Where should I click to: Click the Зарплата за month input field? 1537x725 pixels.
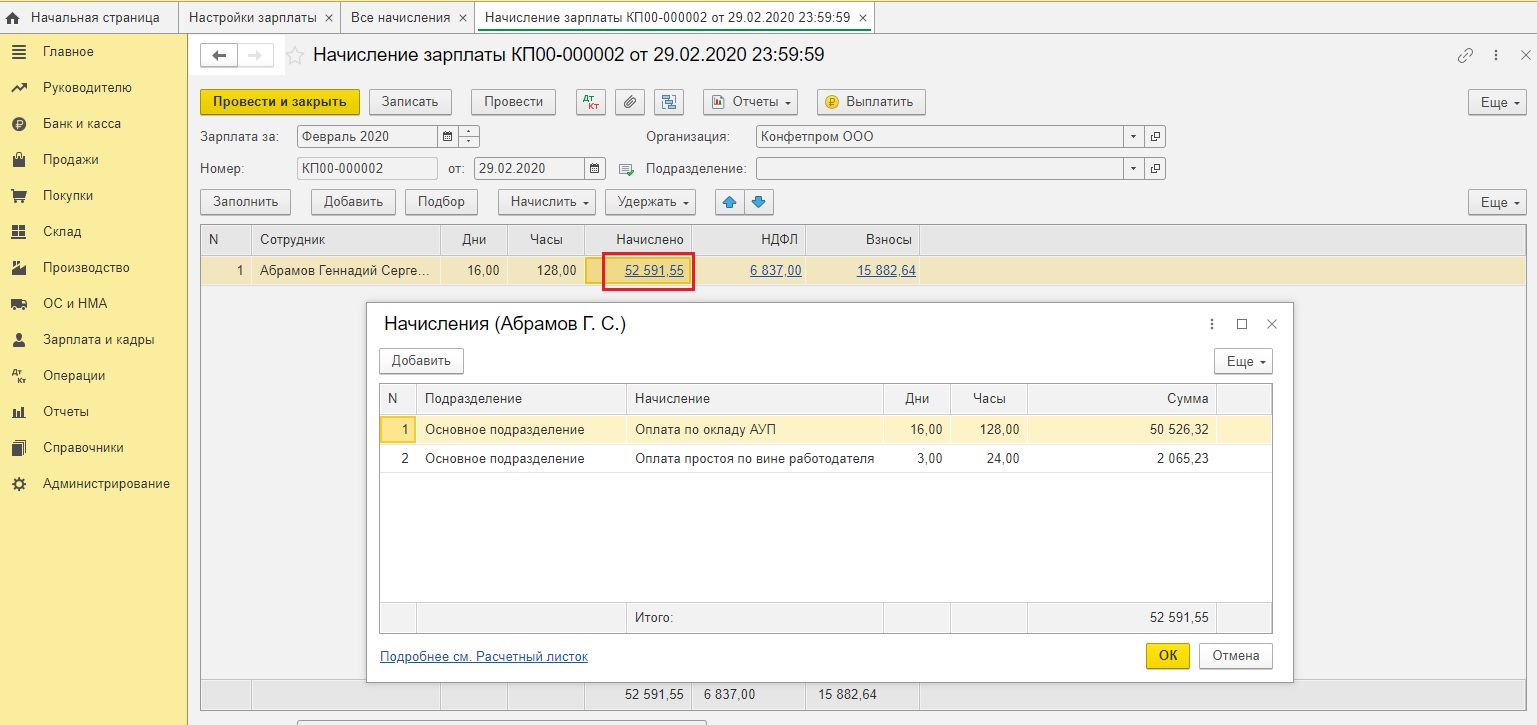tap(366, 136)
